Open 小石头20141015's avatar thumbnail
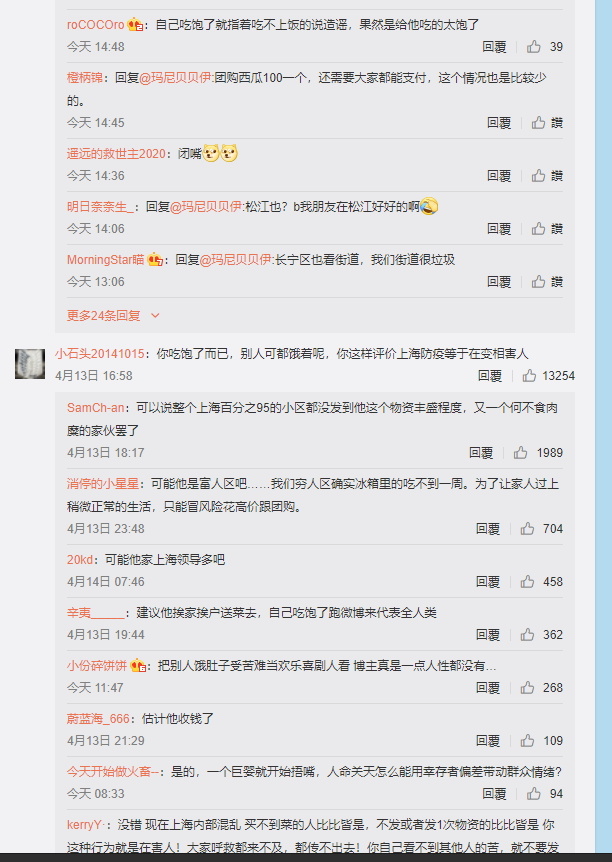This screenshot has height=862, width=612. pos(30,363)
